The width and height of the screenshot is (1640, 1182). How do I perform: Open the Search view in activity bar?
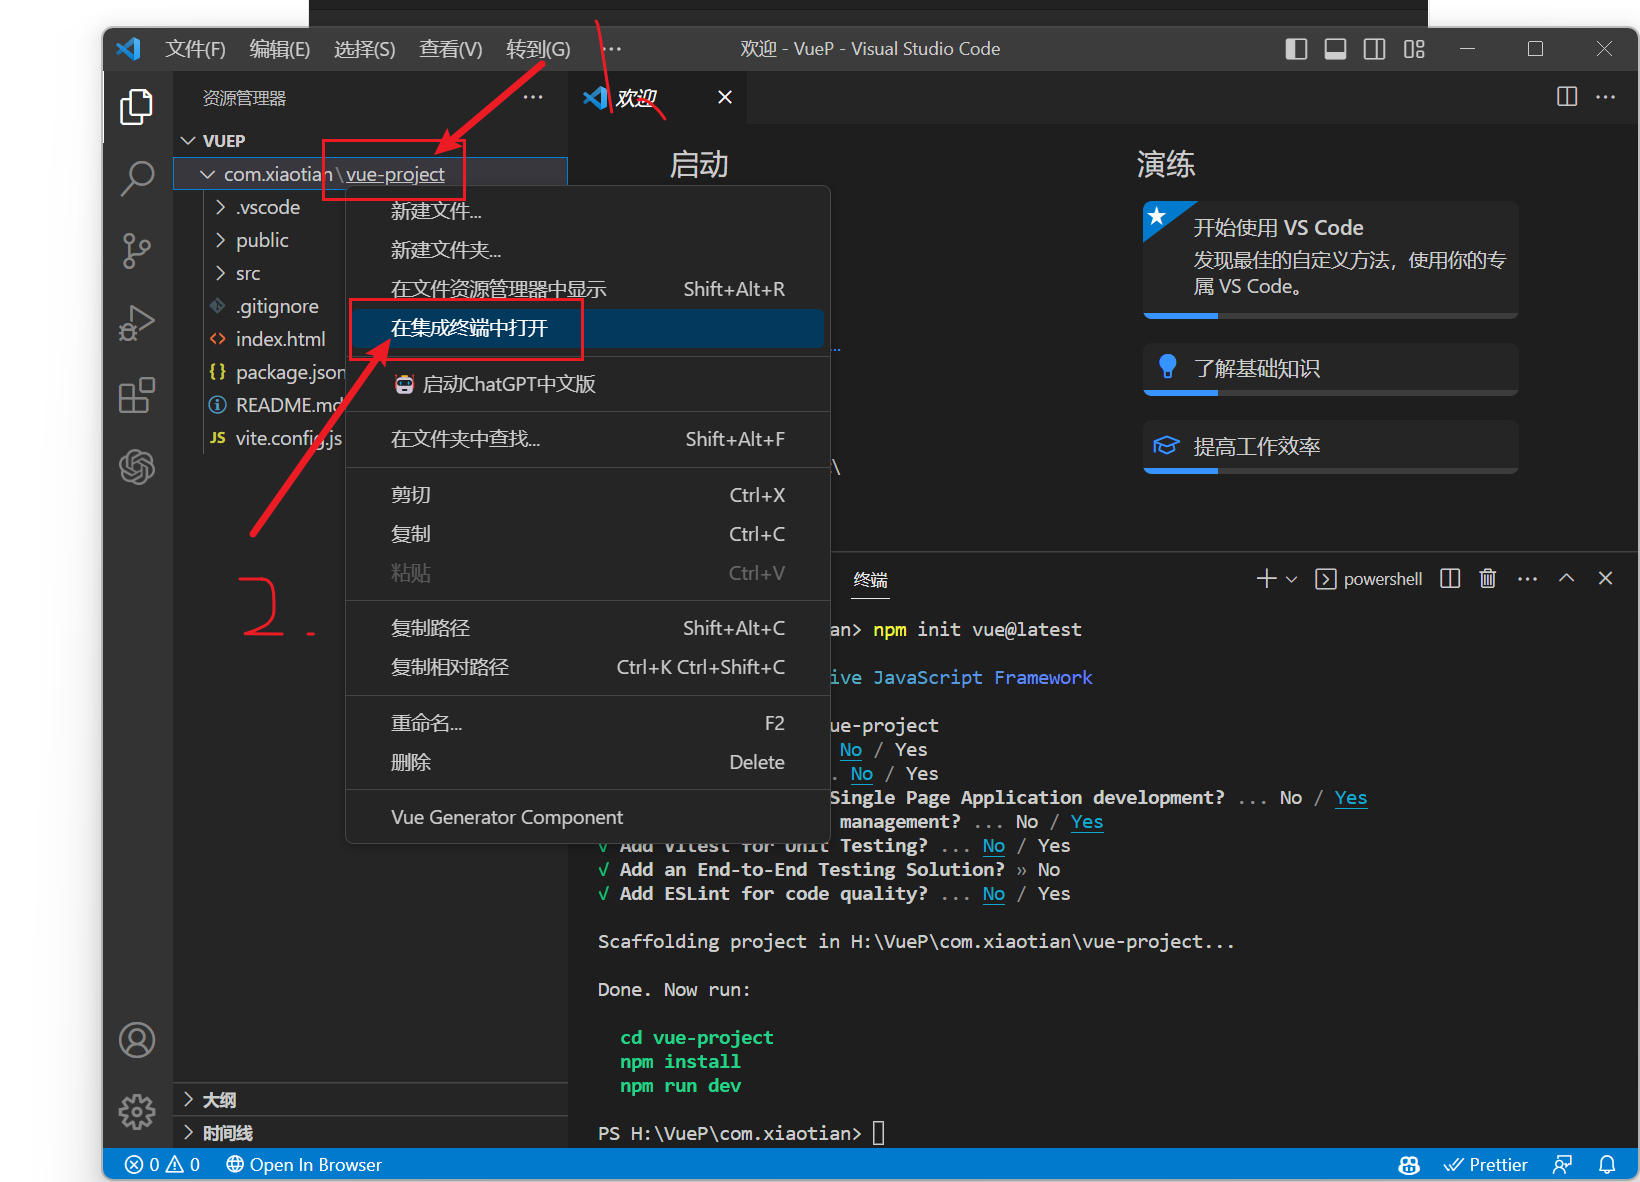tap(137, 179)
